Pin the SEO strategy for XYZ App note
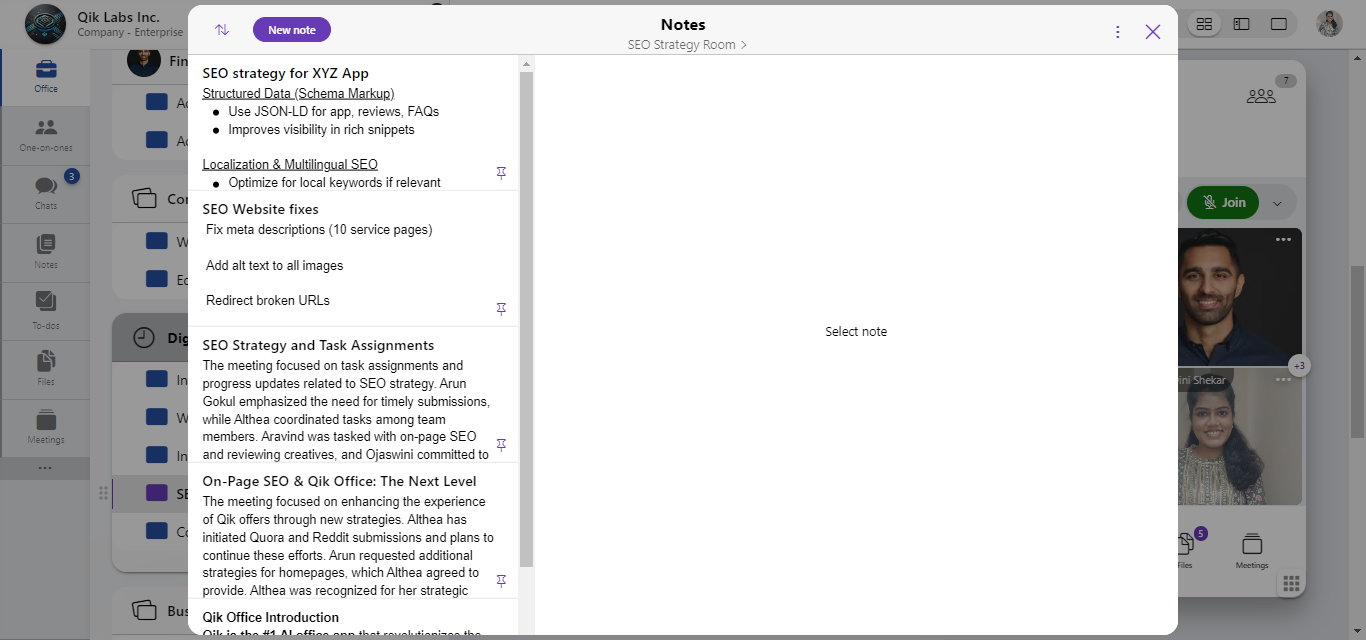 [502, 173]
